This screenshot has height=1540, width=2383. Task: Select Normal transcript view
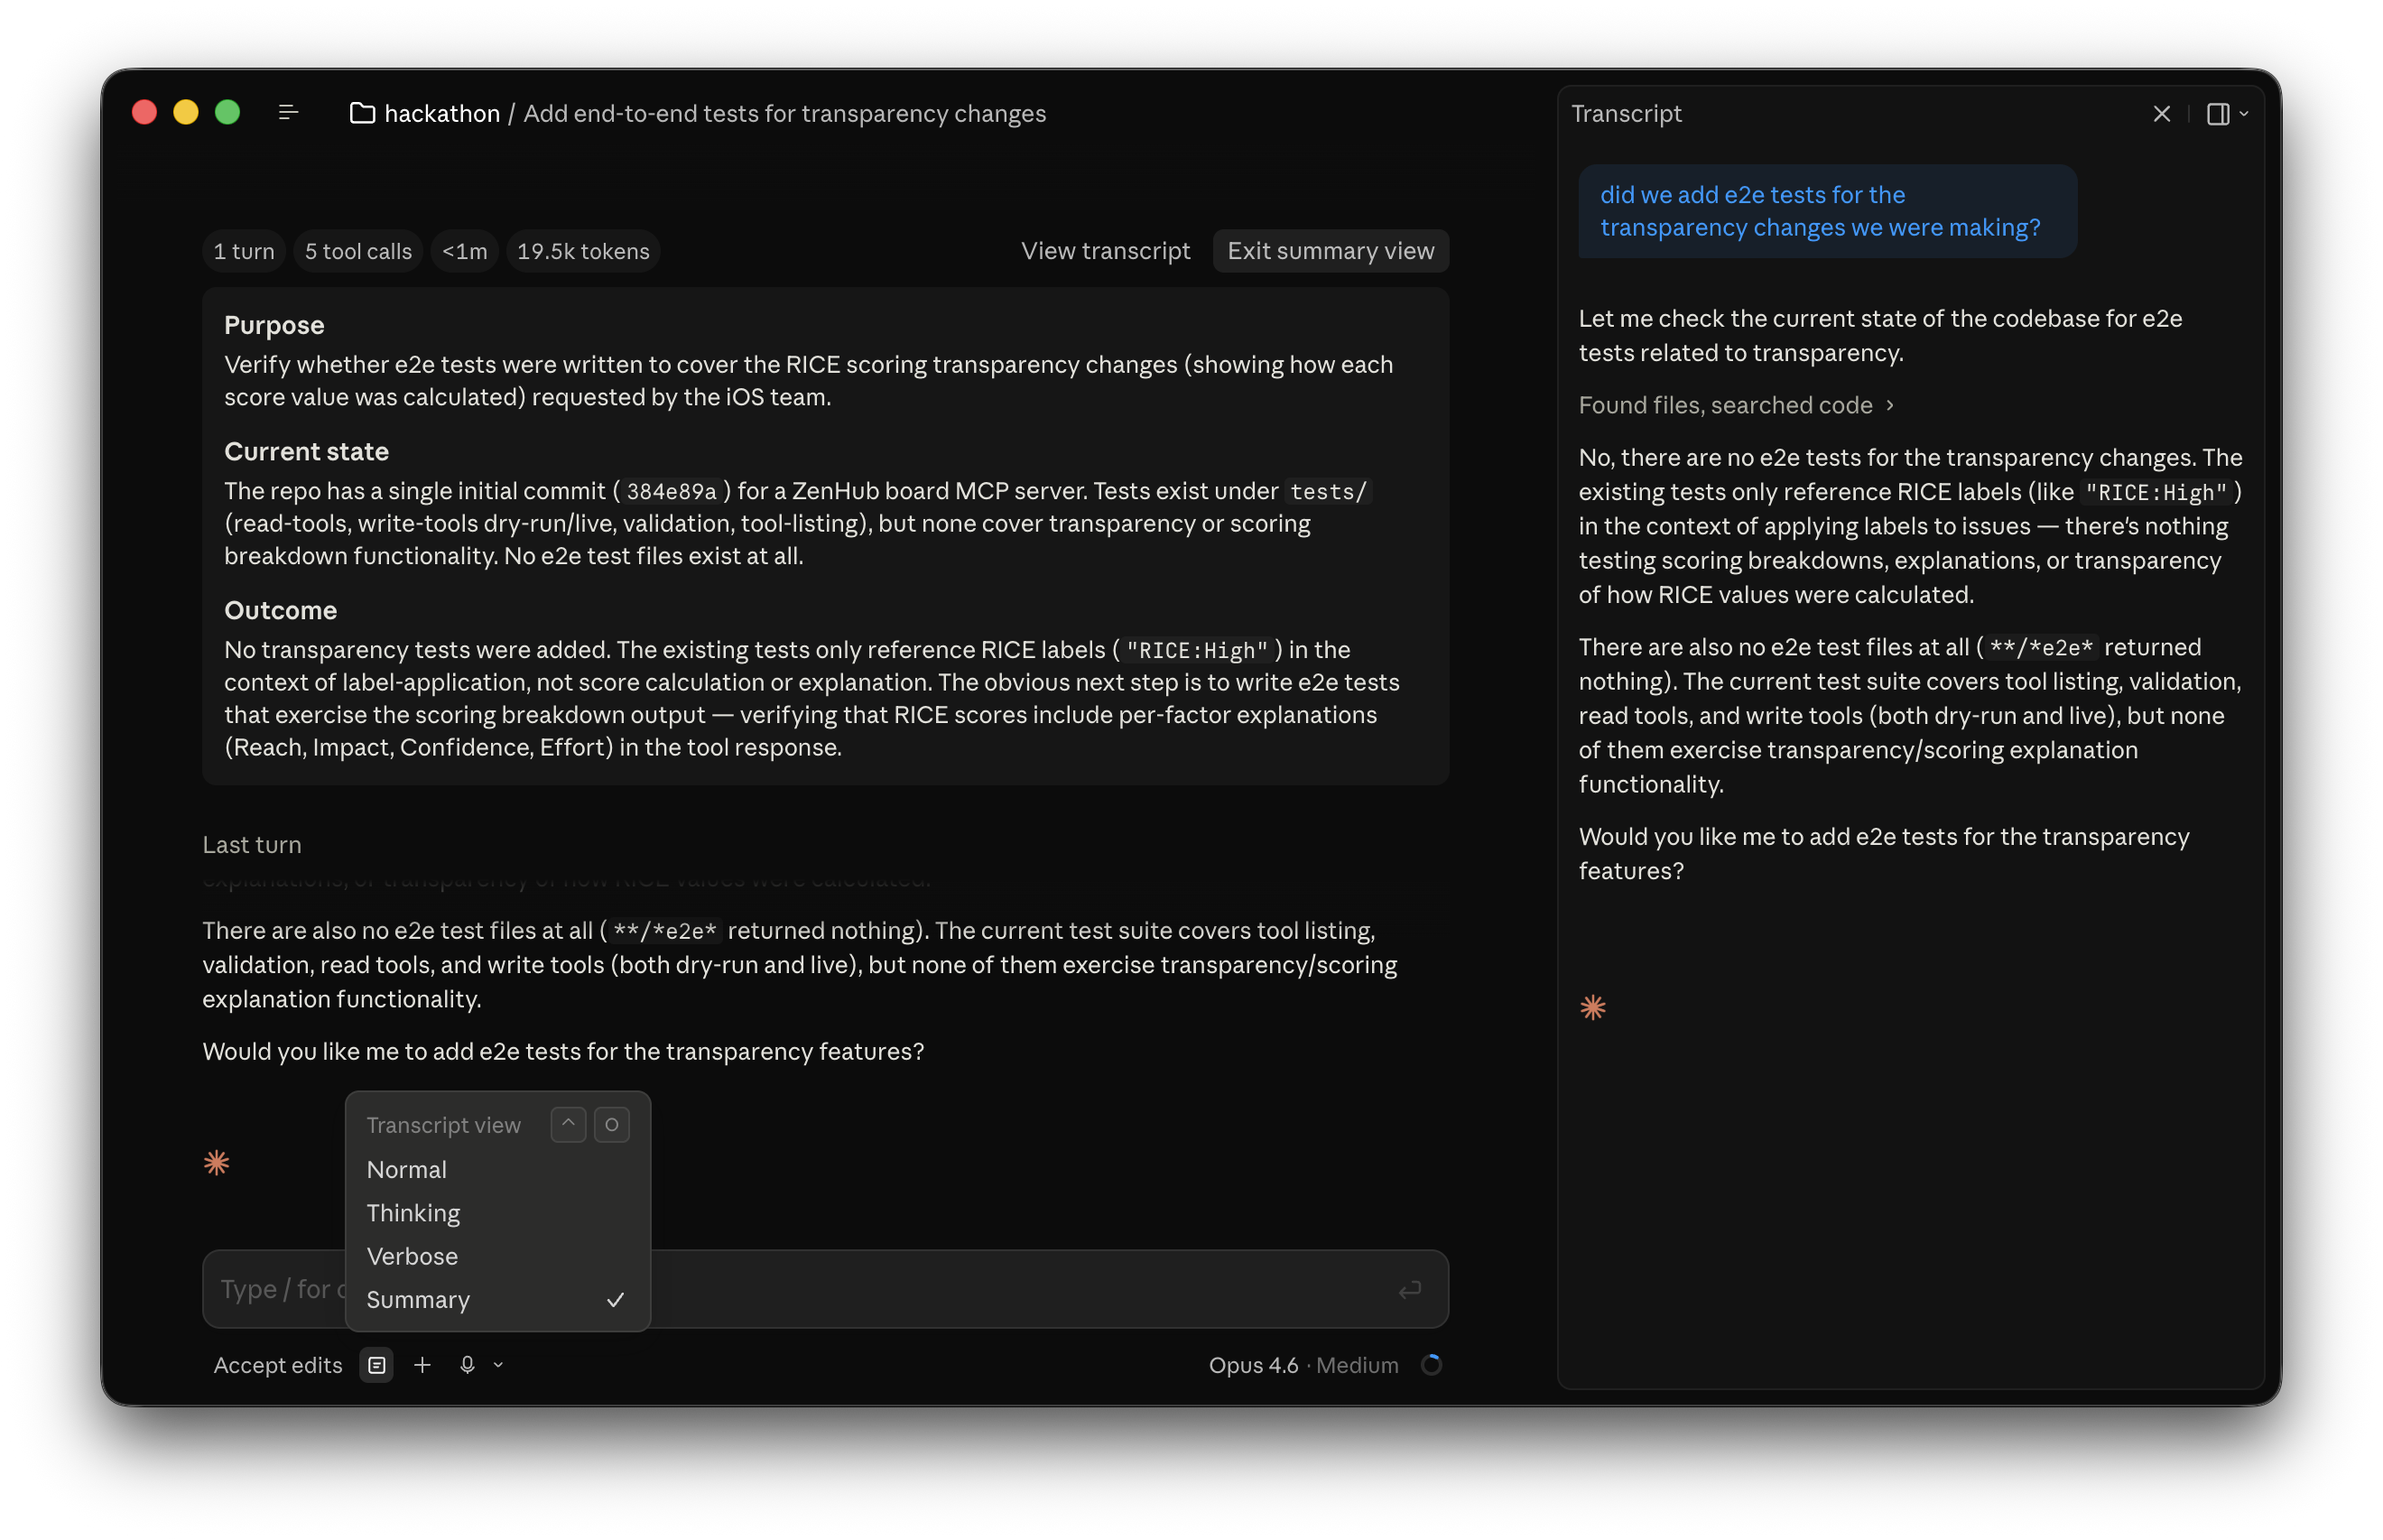point(406,1168)
